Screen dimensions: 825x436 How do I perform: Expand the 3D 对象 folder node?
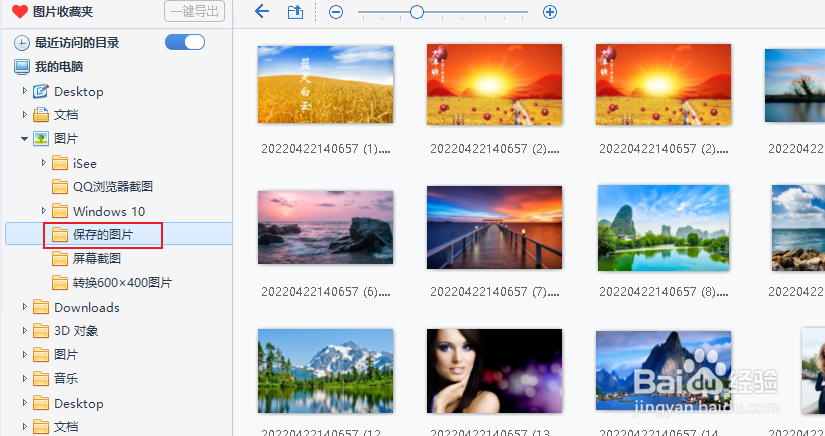point(24,330)
